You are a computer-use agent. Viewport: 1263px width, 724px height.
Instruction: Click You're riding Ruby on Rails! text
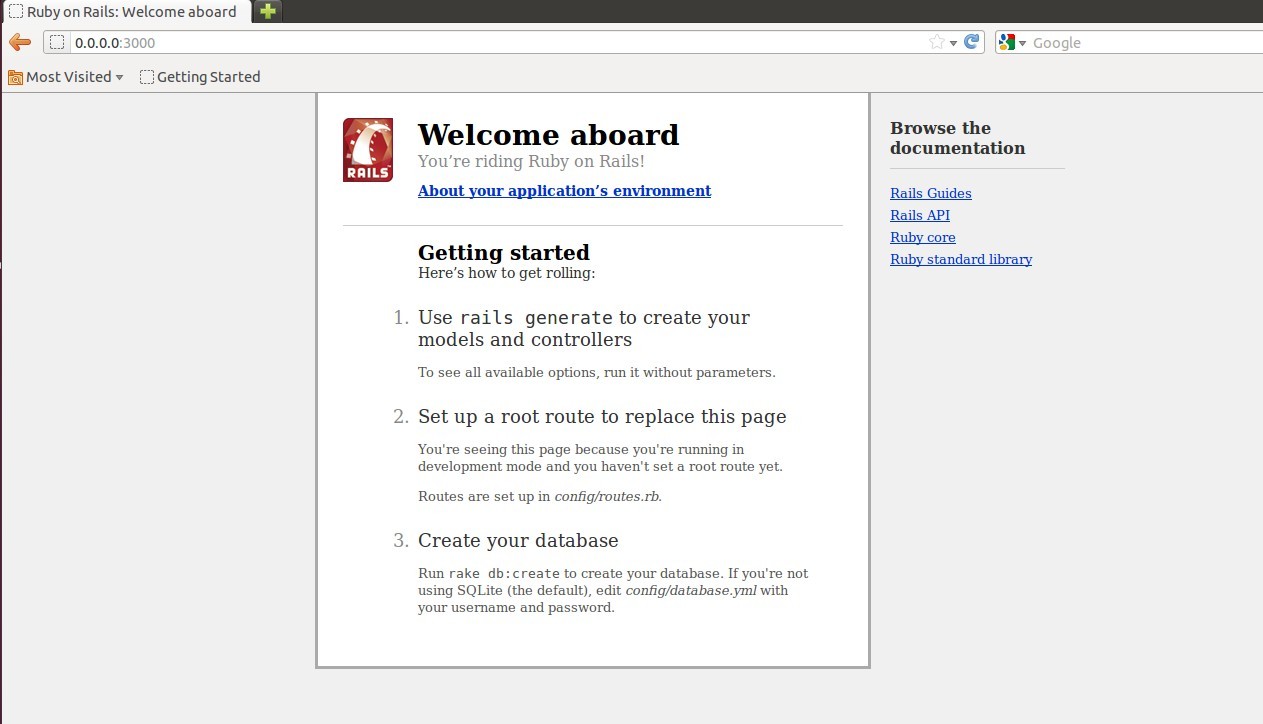(531, 161)
